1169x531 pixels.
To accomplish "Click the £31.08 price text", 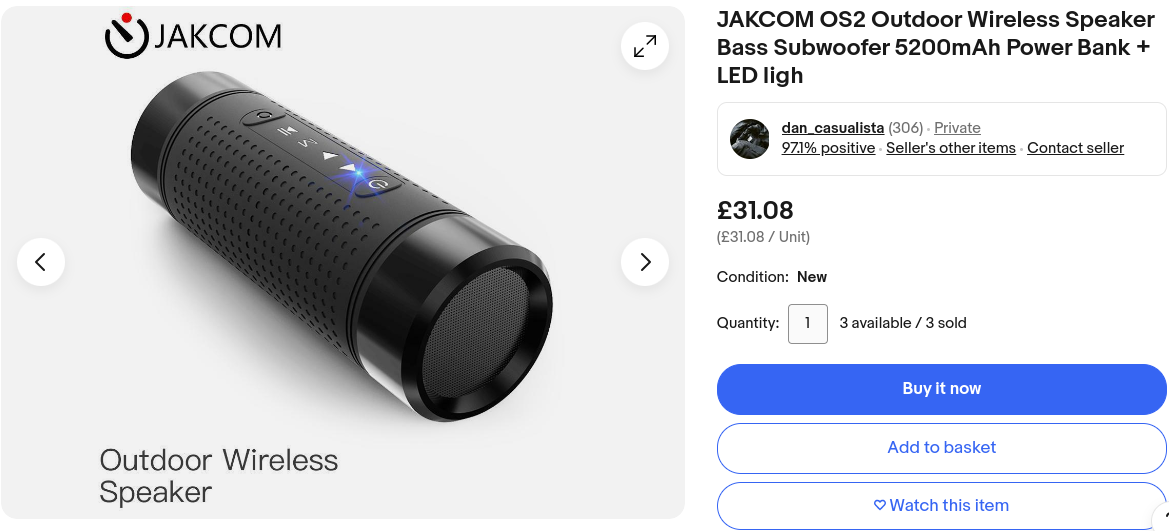I will pyautogui.click(x=755, y=211).
